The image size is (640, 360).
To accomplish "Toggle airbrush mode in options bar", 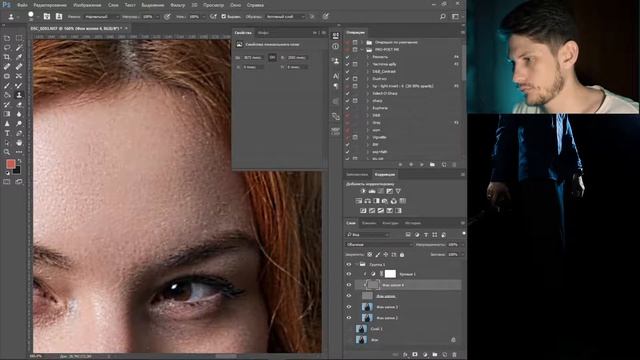I will [x=213, y=17].
